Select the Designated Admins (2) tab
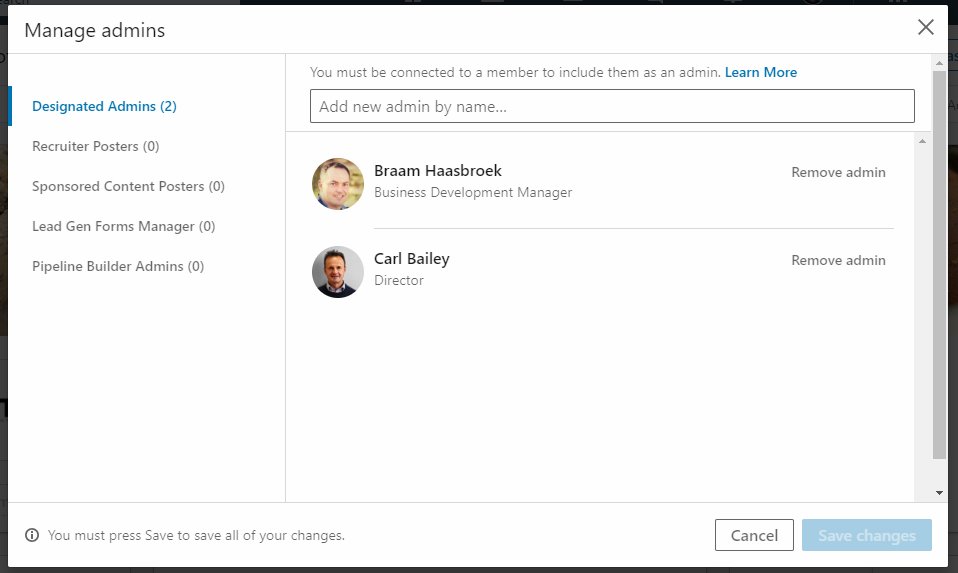This screenshot has width=958, height=573. click(104, 106)
